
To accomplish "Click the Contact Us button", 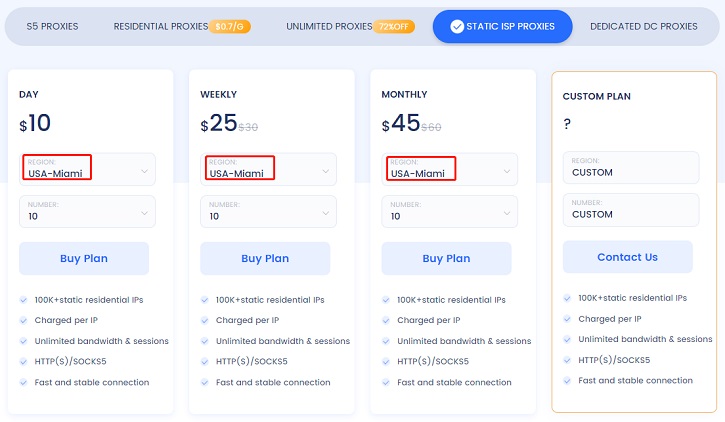I will [627, 257].
